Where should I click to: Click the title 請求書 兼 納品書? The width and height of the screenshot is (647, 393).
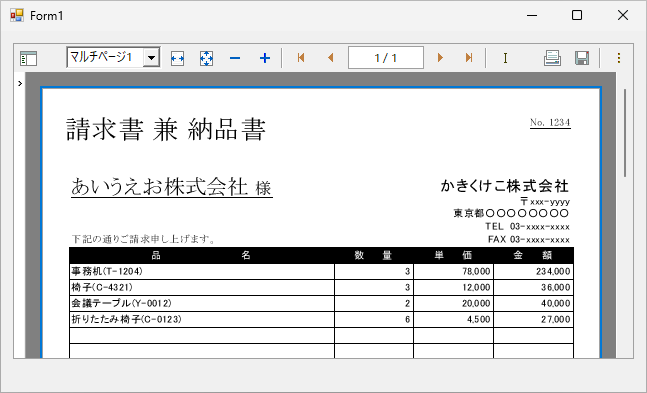[x=165, y=129]
